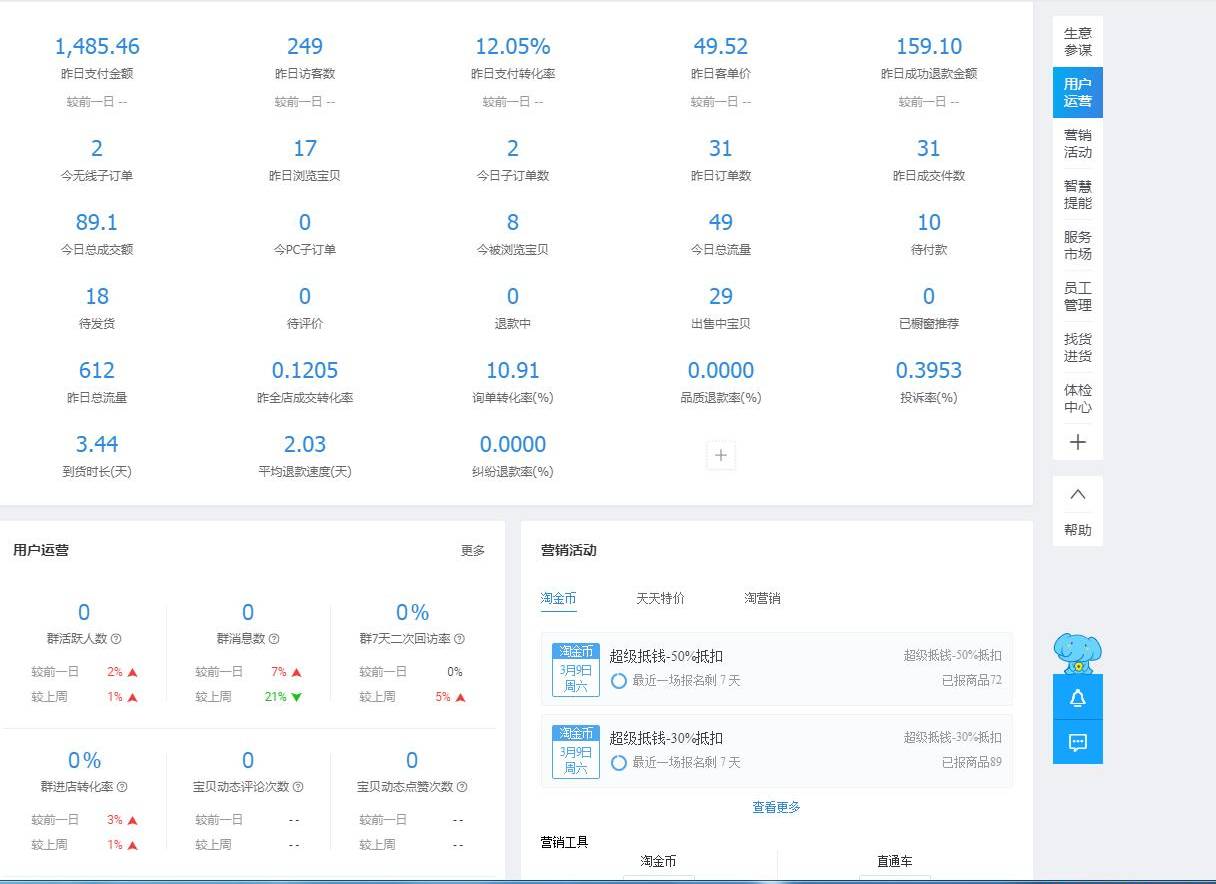Viewport: 1216px width, 884px height.
Task: Click the 淘金币 date badge on the 30% activity
Action: click(x=576, y=751)
